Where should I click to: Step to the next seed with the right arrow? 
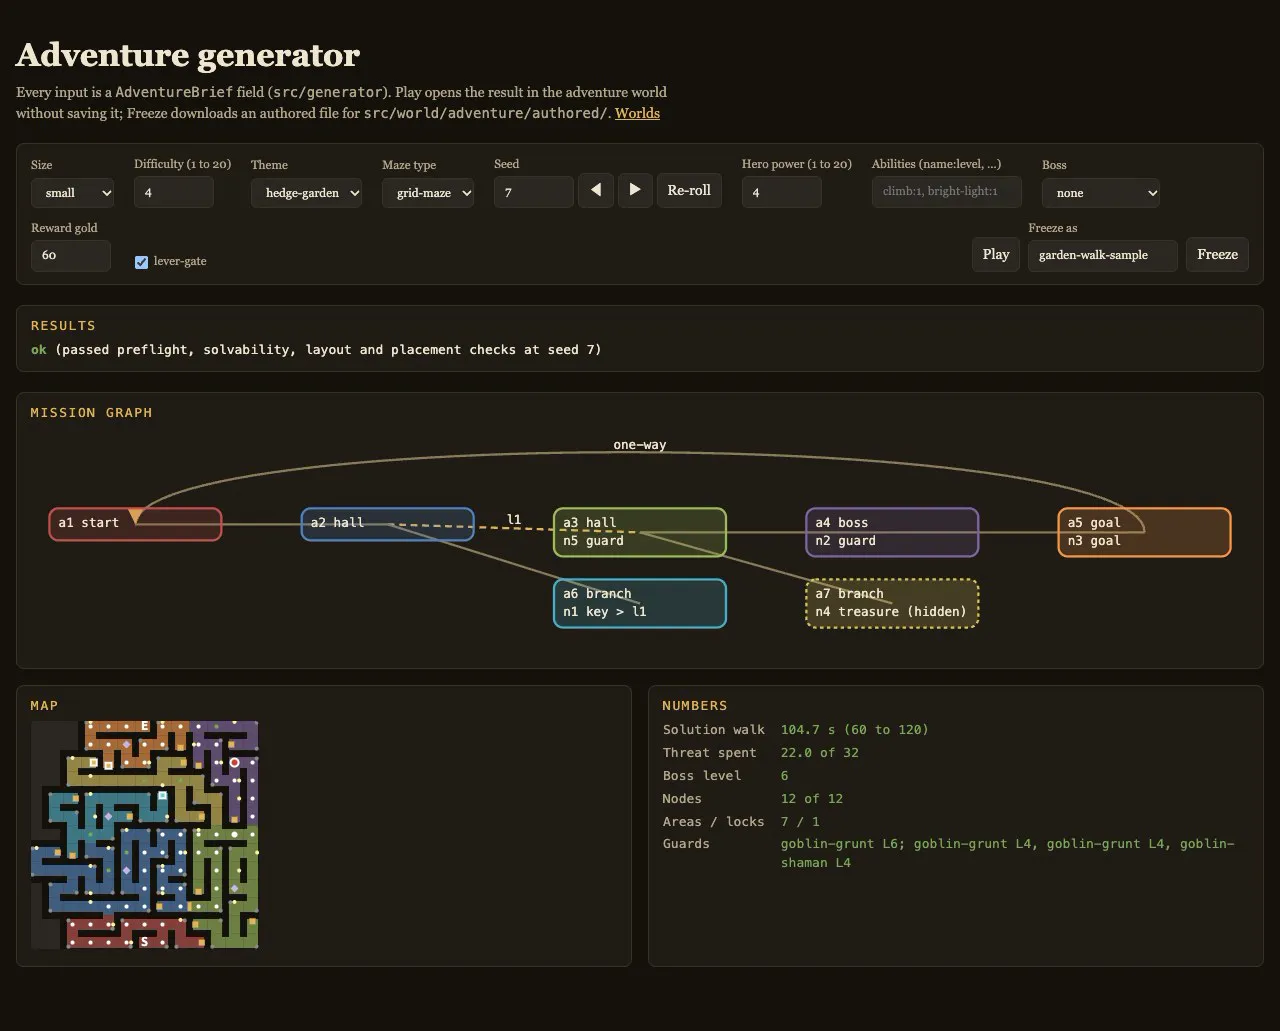pos(635,190)
